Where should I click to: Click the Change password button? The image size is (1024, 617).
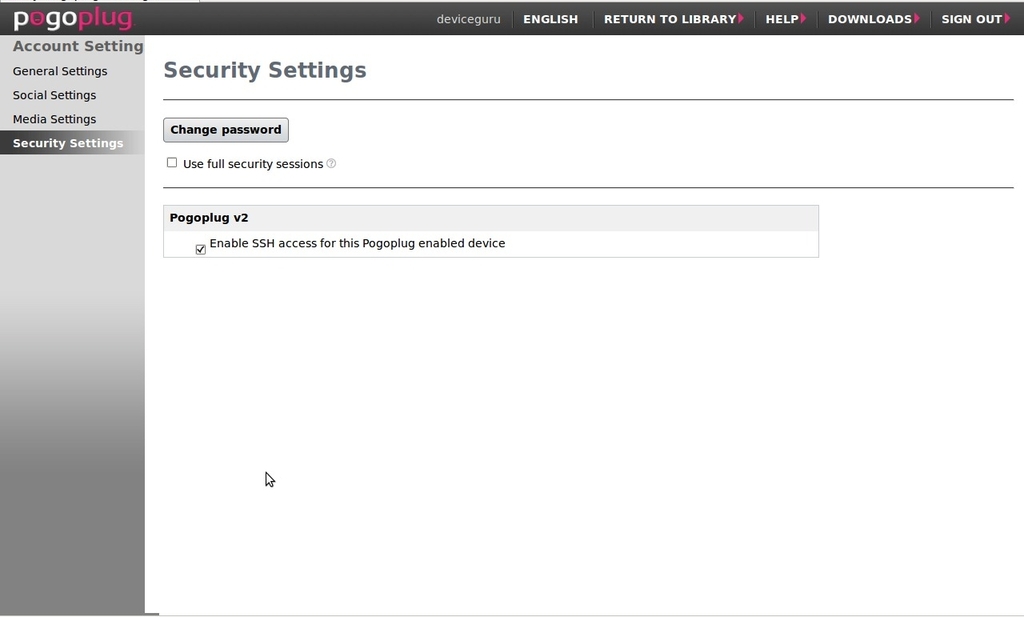pyautogui.click(x=226, y=129)
